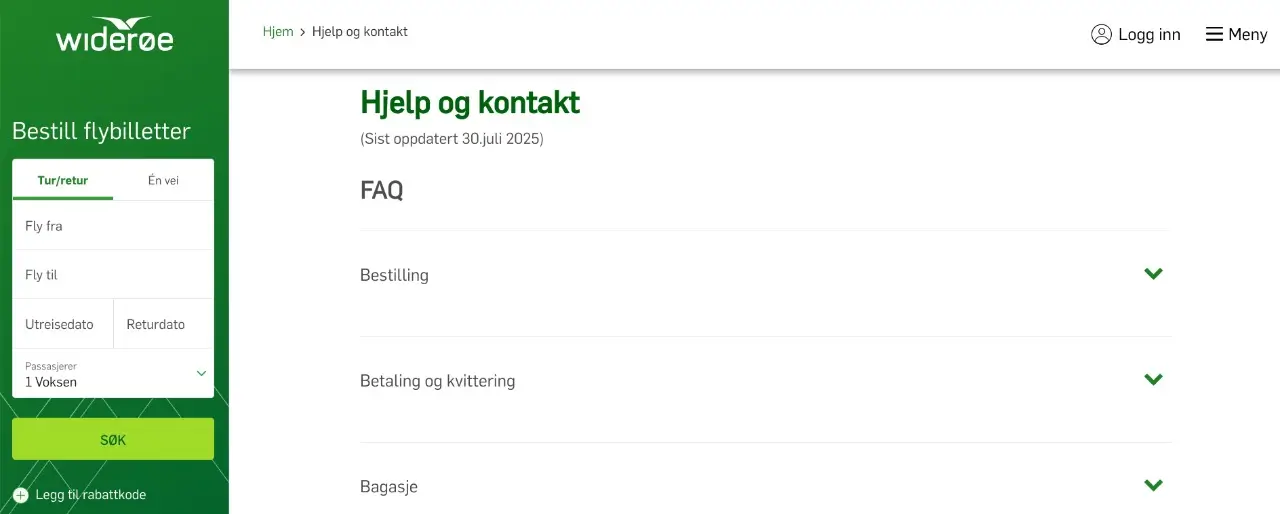Pick the Returdato field
1280x514 pixels.
[164, 324]
